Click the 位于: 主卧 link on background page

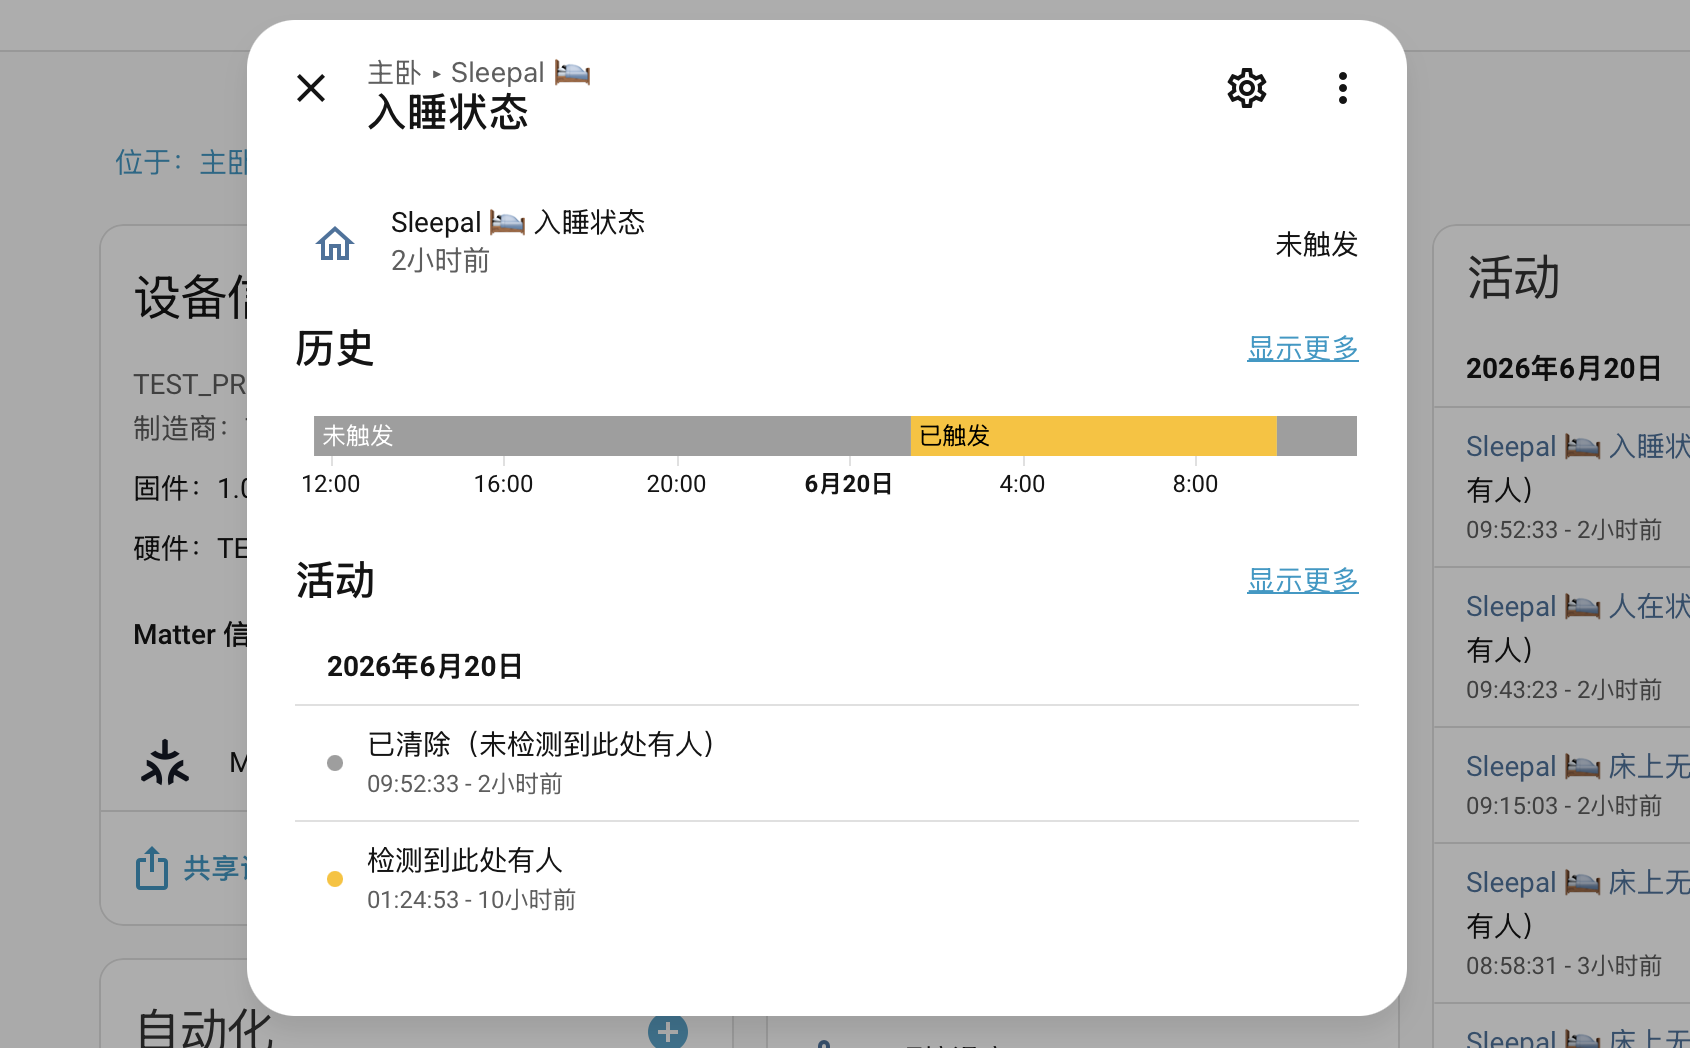click(x=181, y=162)
